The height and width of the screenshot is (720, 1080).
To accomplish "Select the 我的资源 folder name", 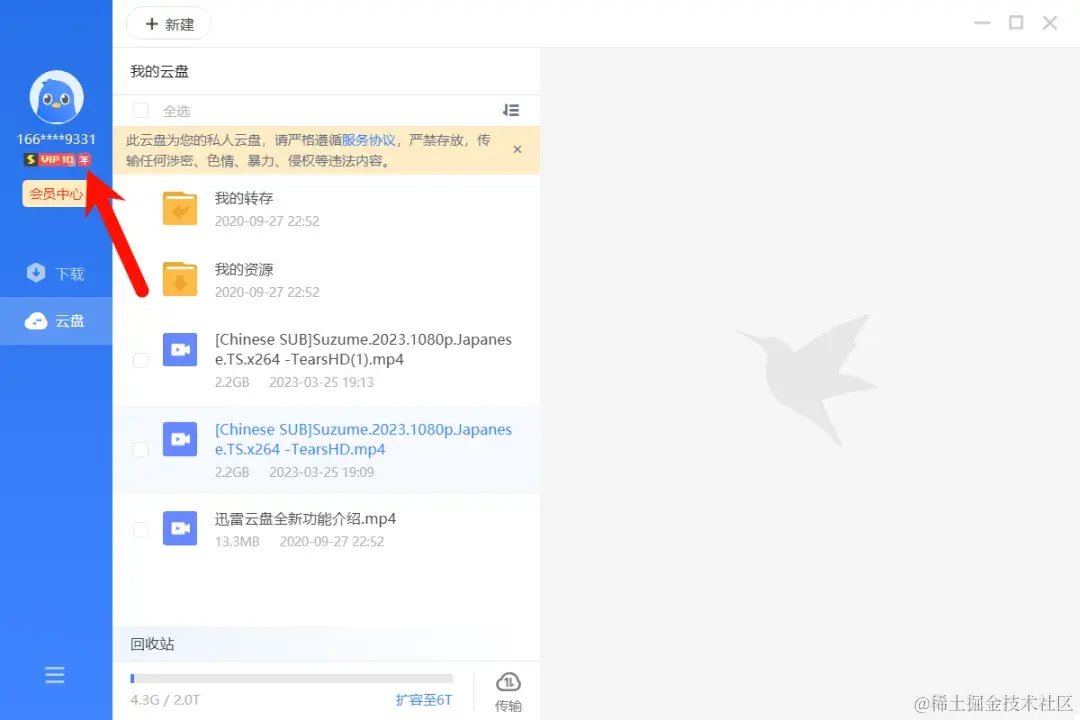I will (244, 269).
